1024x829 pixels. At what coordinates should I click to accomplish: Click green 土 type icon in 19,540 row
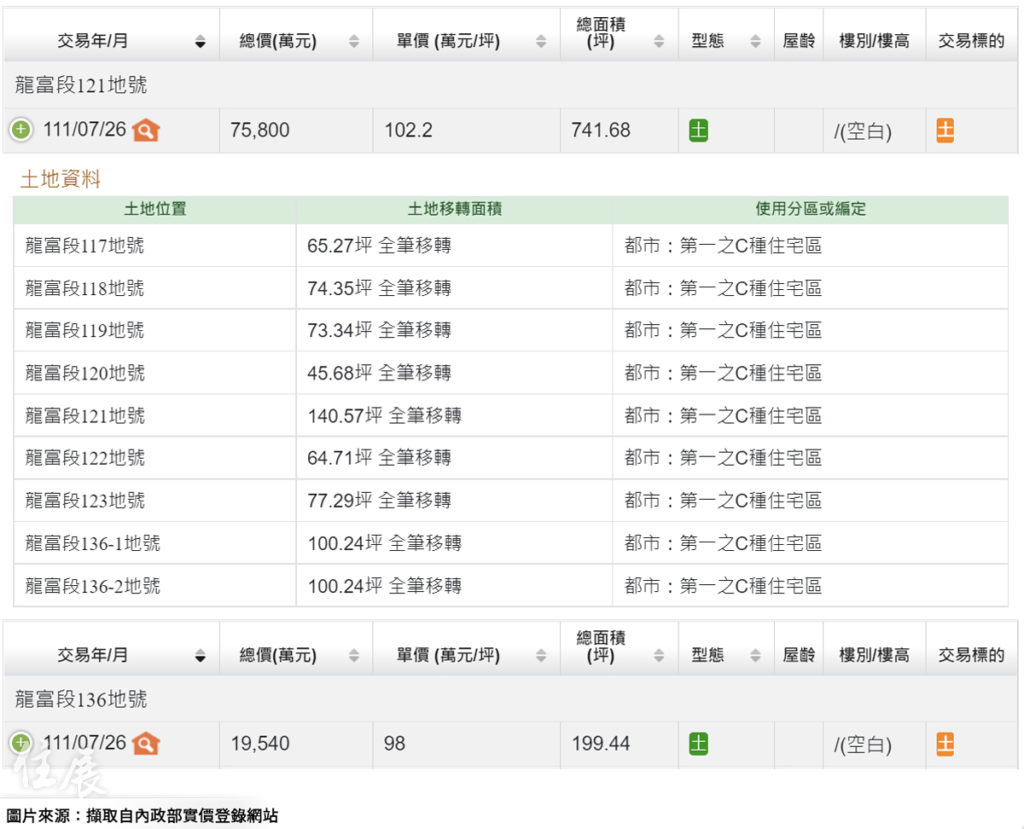[x=698, y=743]
